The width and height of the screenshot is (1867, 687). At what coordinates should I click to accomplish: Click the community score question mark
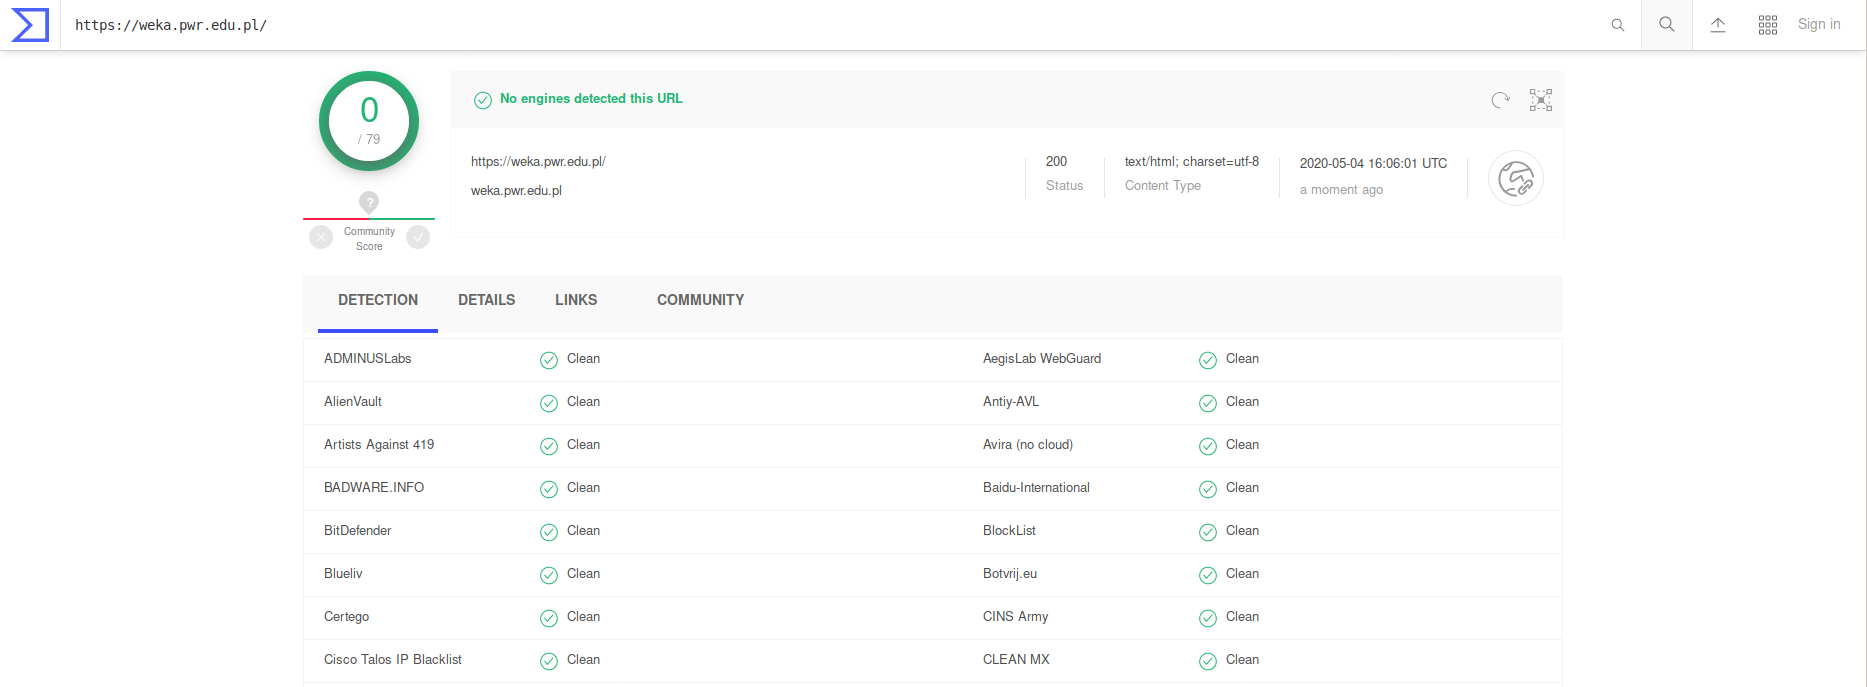[x=369, y=202]
